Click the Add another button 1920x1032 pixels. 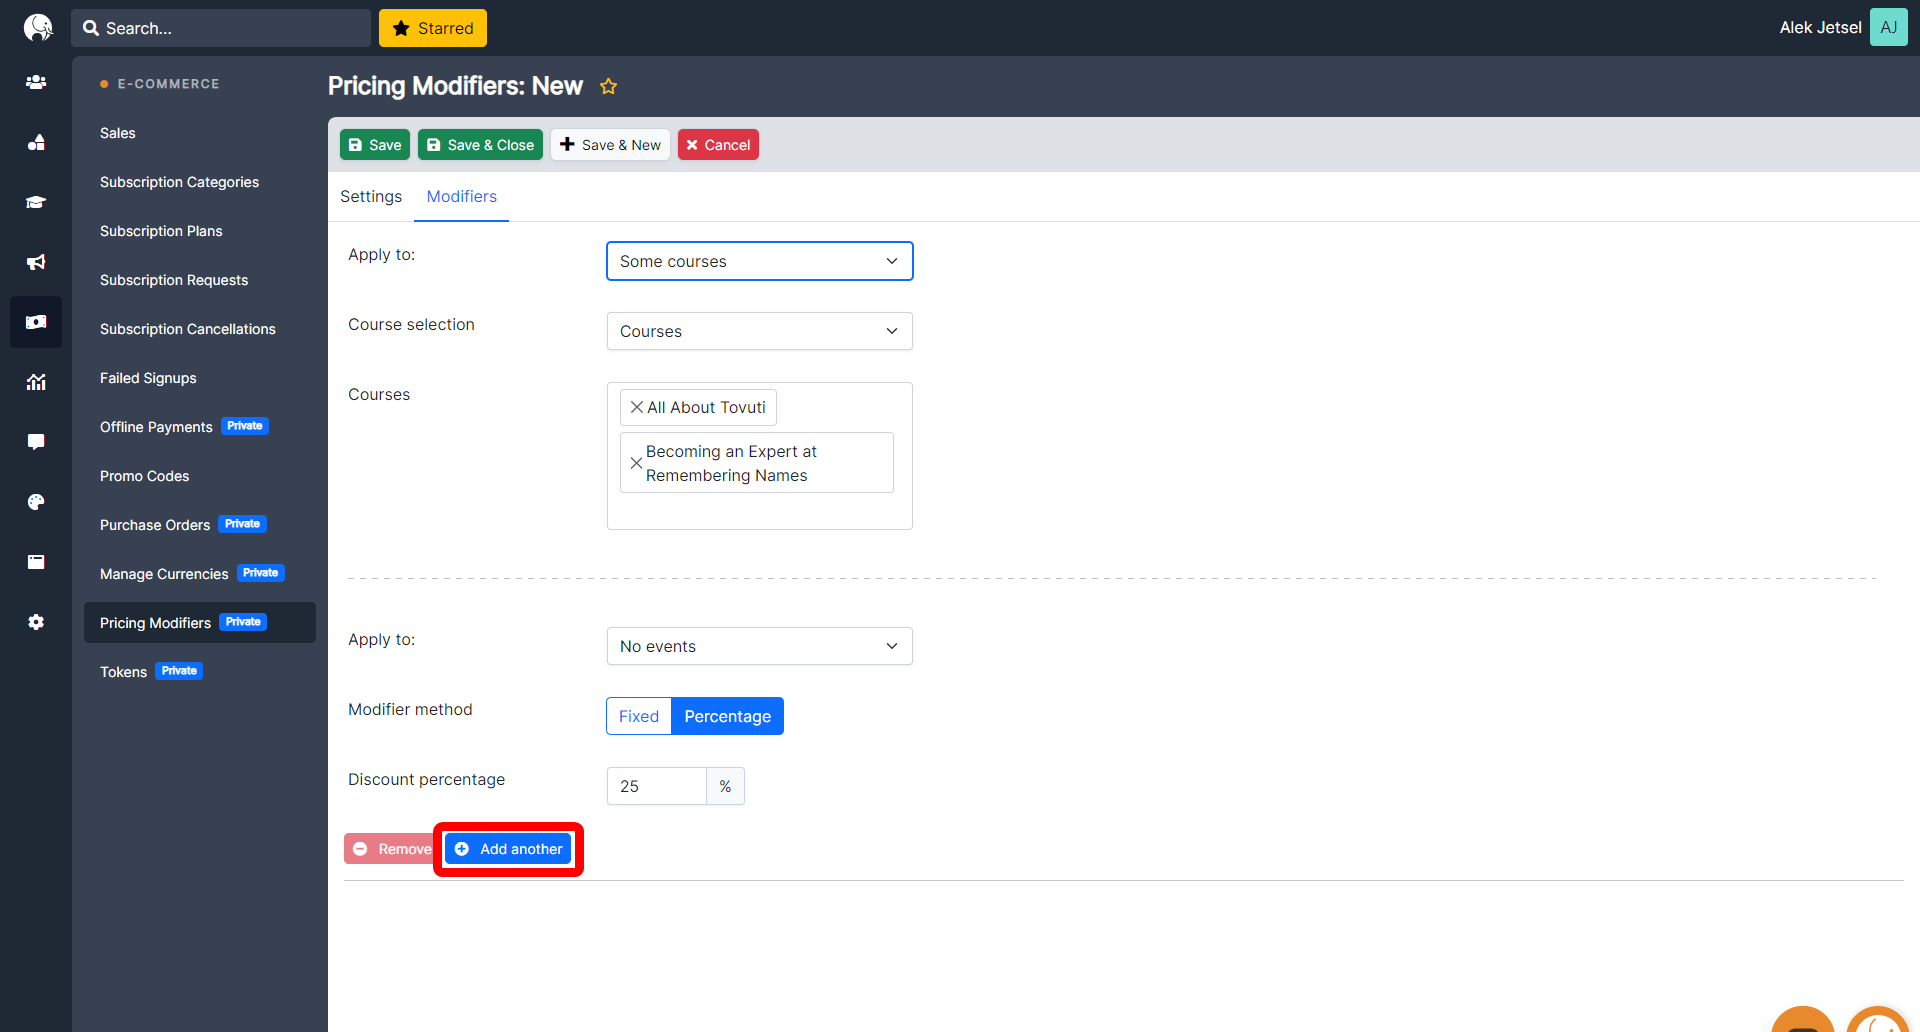click(x=508, y=849)
